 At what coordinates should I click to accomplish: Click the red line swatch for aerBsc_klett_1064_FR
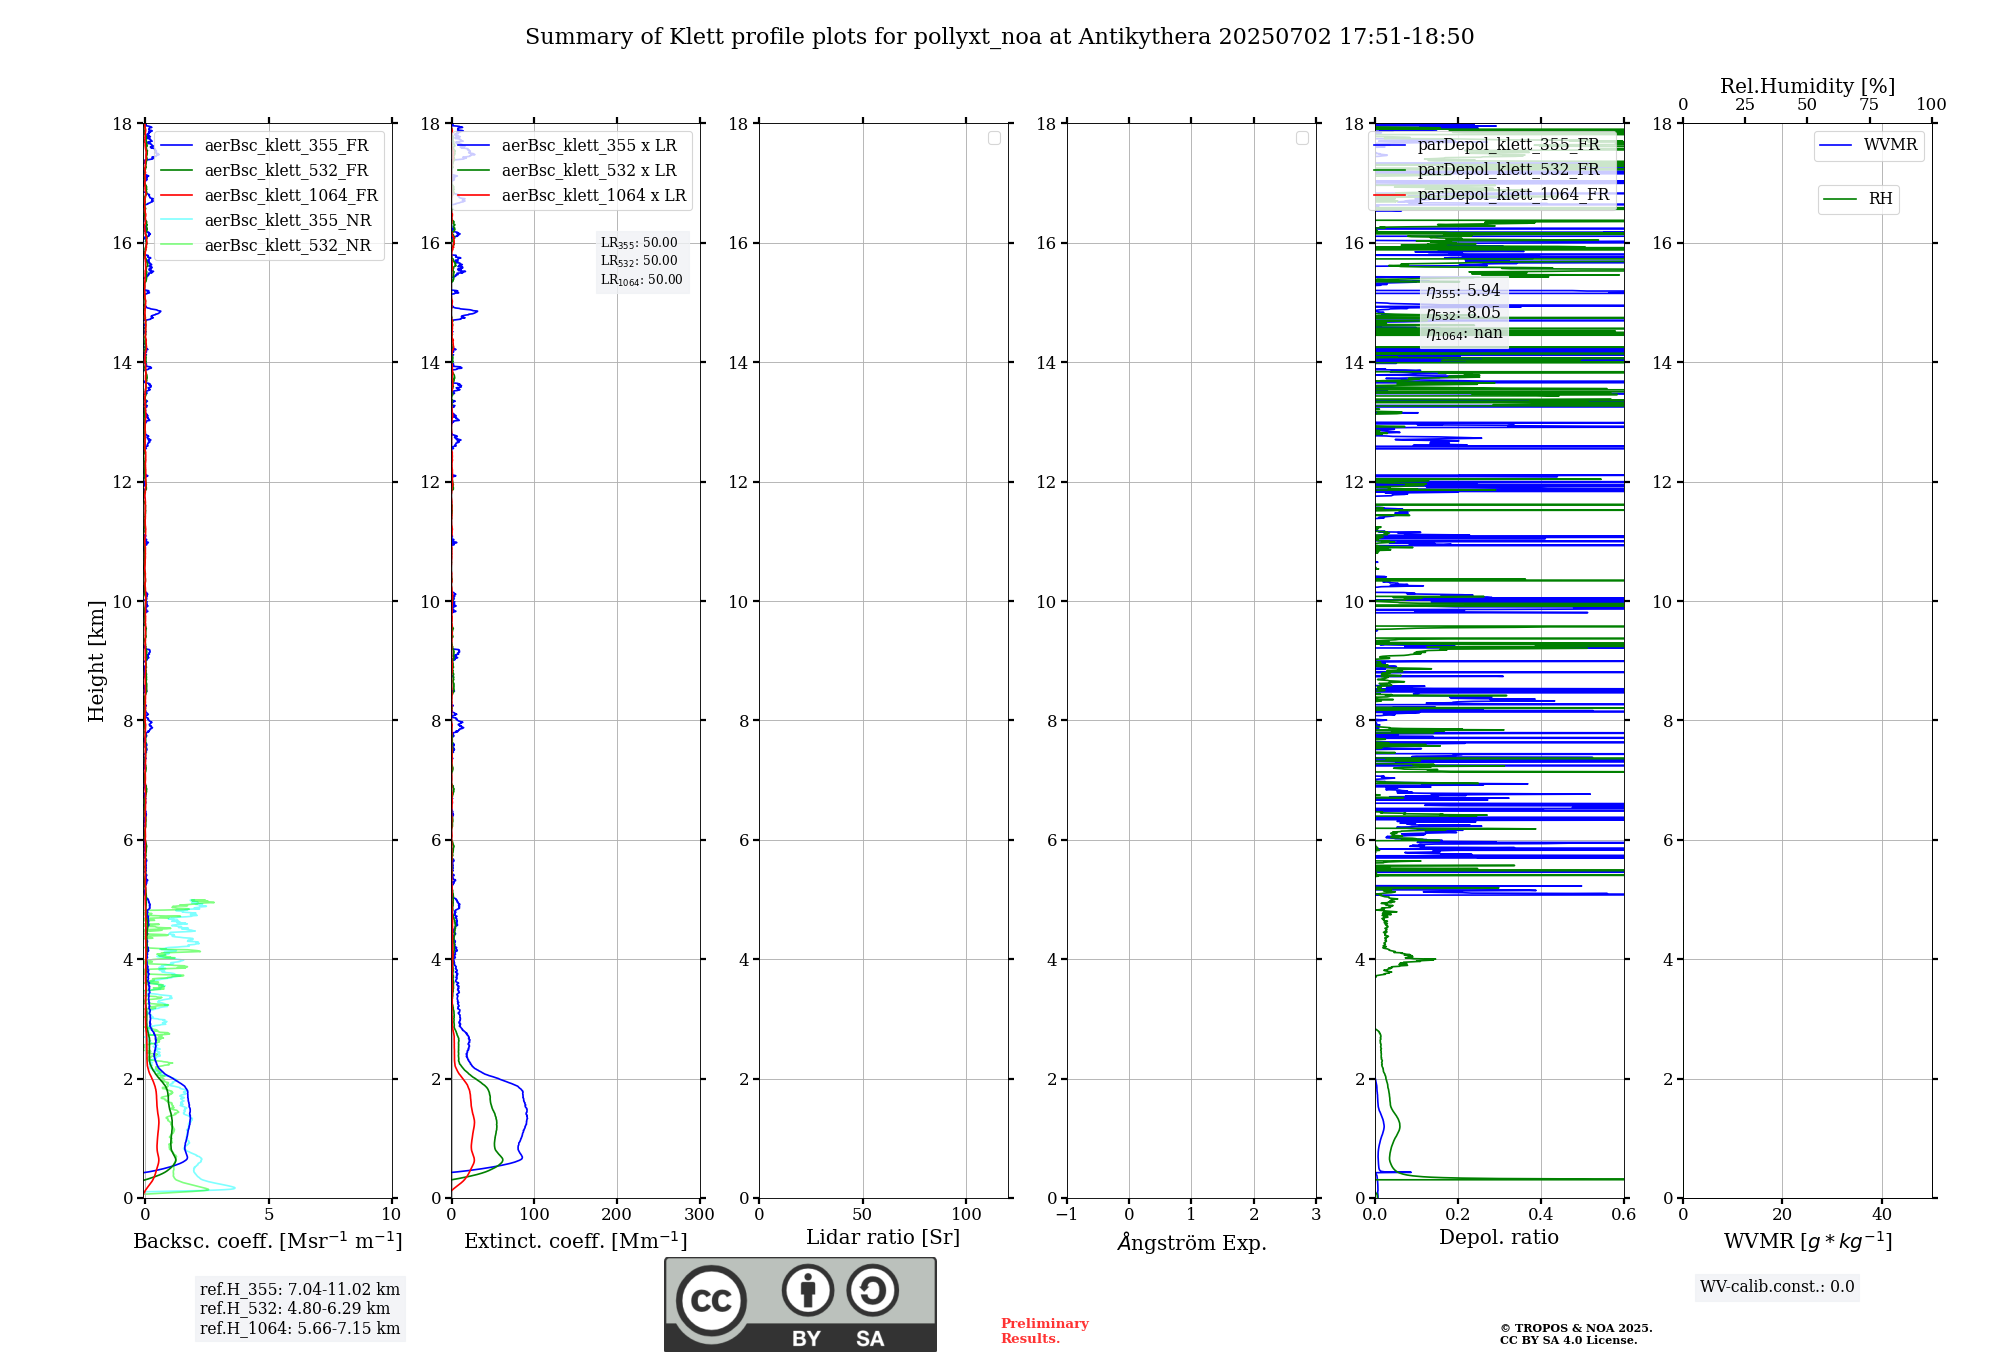[177, 196]
